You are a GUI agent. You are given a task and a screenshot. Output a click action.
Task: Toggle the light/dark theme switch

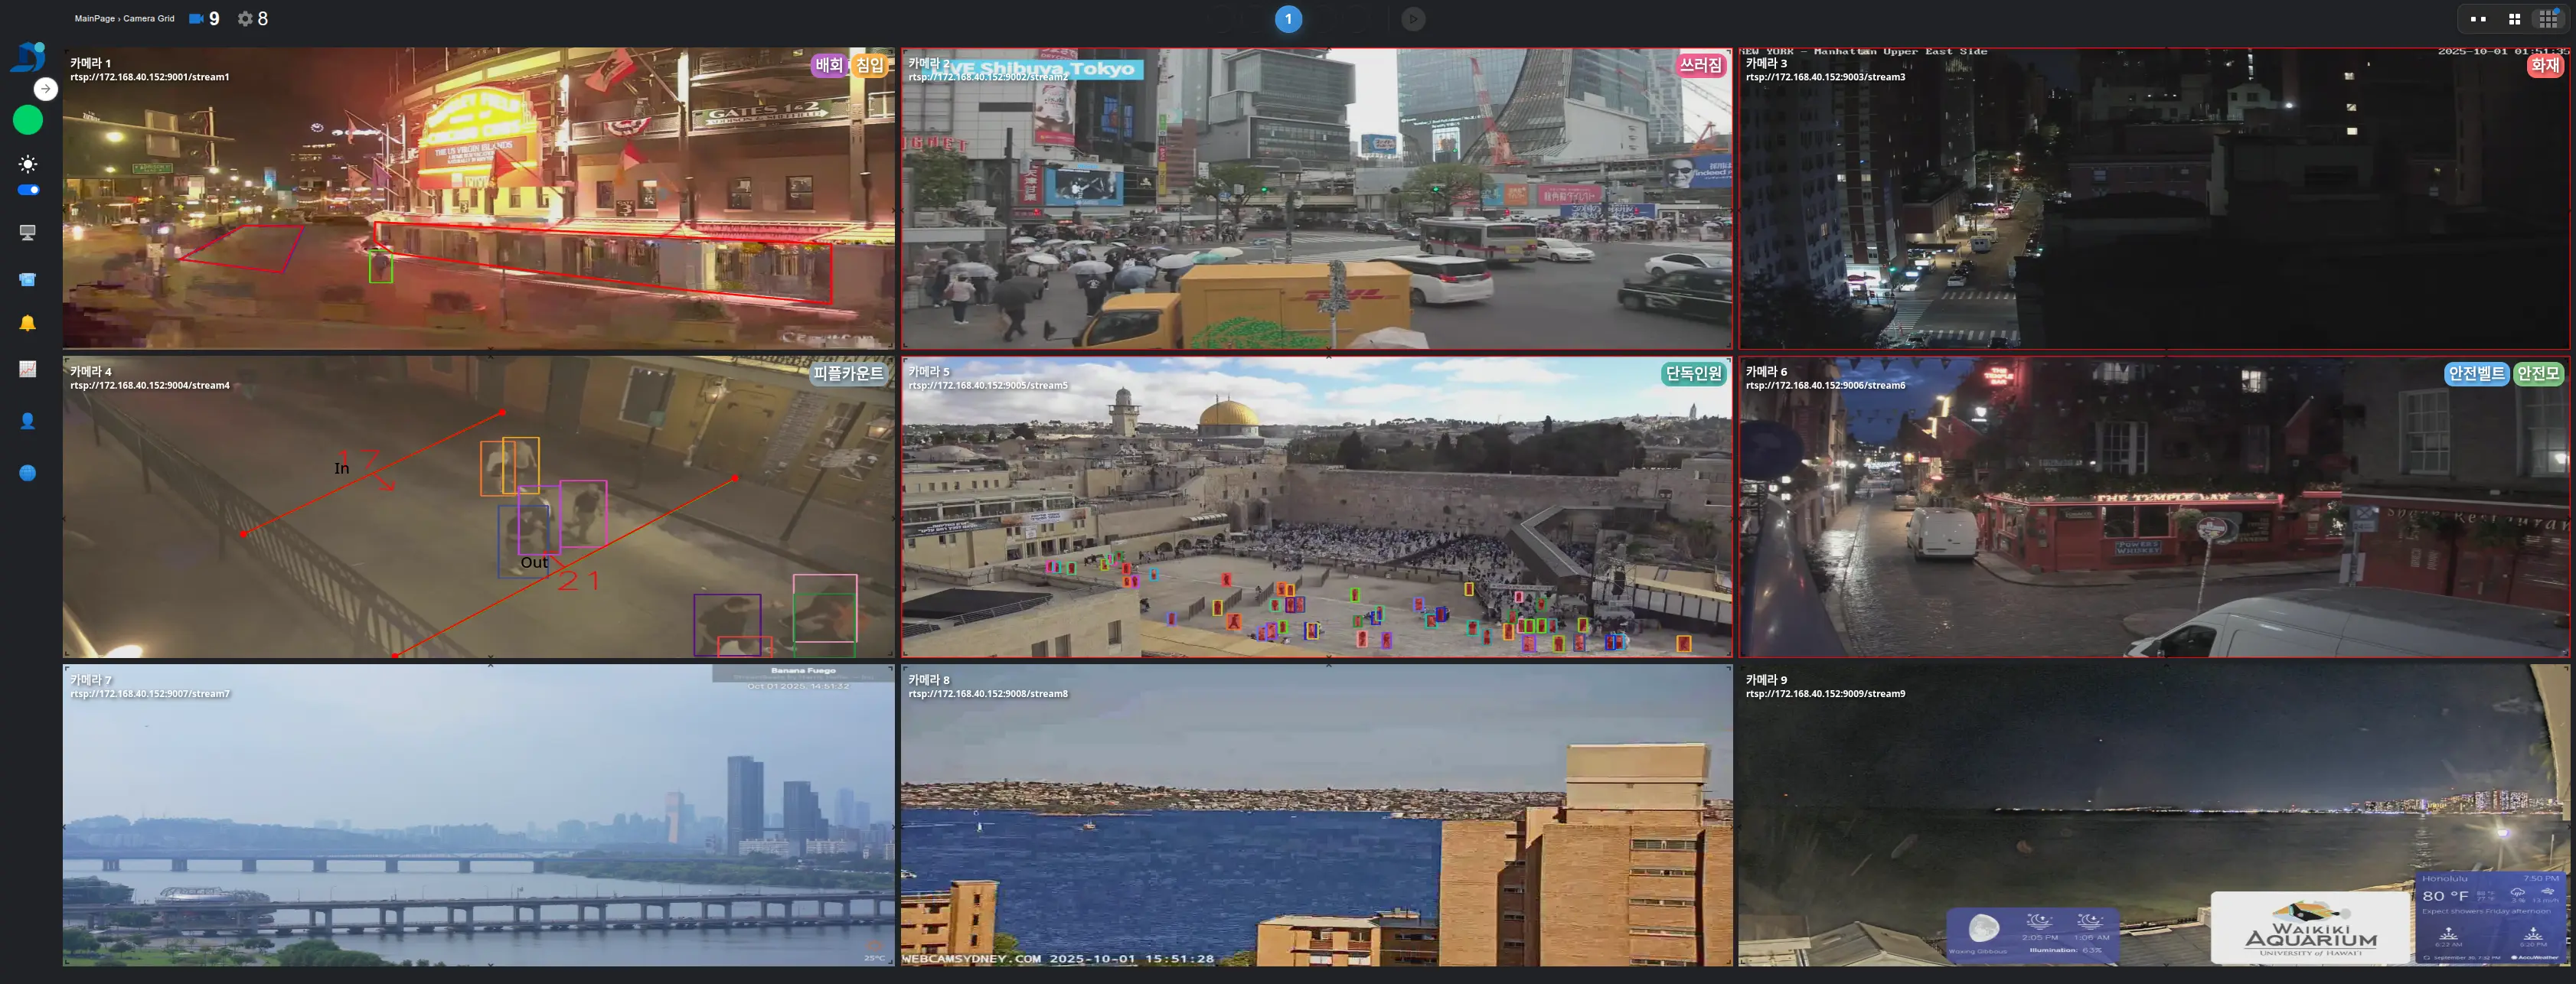pyautogui.click(x=28, y=190)
